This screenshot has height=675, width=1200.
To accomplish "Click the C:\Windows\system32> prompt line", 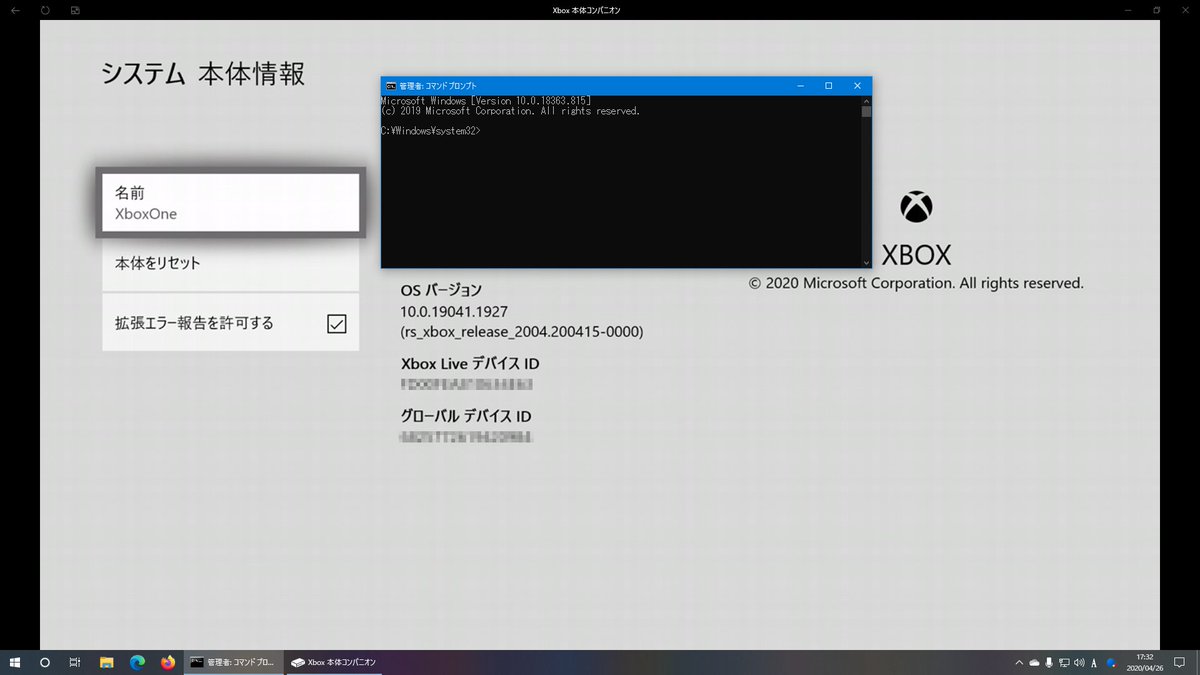I will coord(431,131).
